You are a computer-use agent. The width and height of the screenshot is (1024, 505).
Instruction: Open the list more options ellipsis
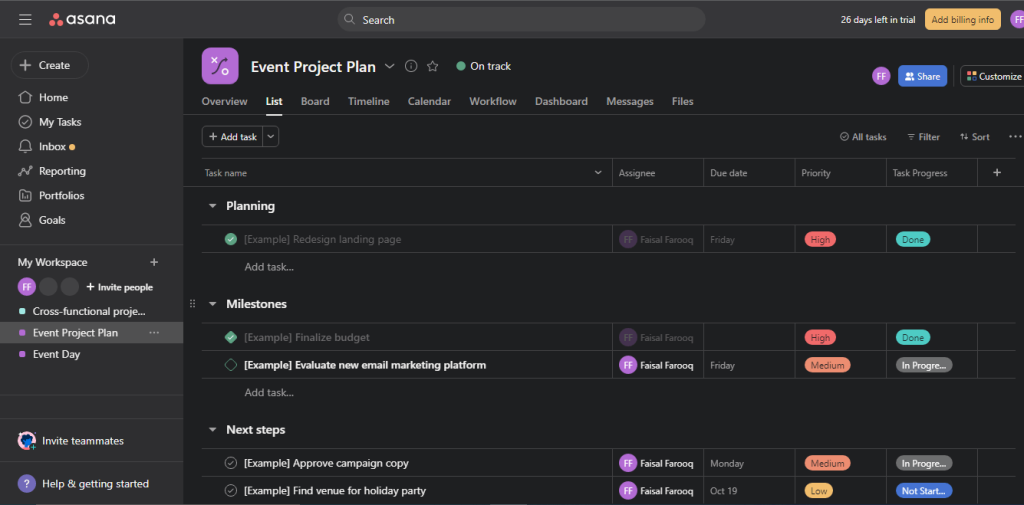coord(1015,137)
